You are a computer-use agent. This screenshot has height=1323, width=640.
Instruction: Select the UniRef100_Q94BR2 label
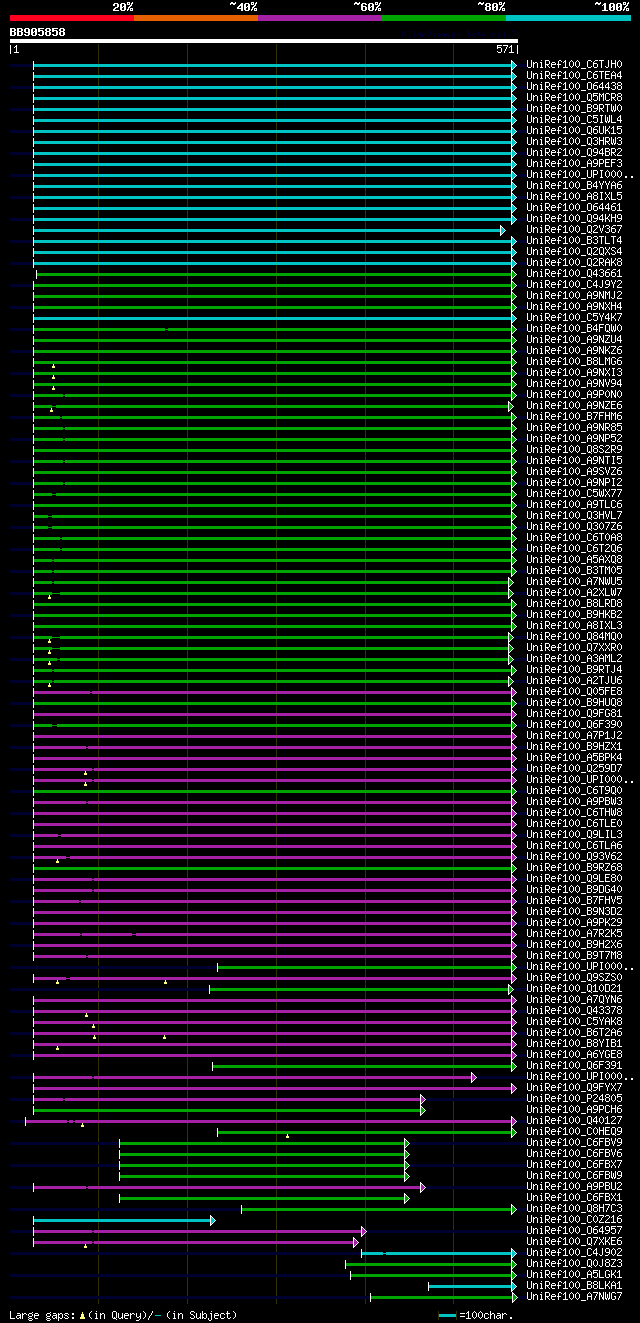tap(574, 152)
